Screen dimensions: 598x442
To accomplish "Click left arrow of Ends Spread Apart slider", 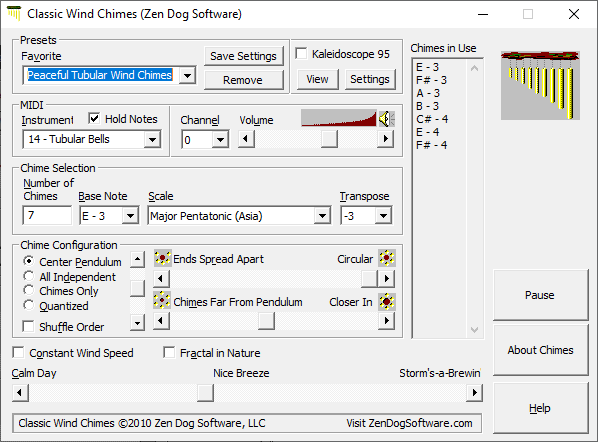I will point(161,278).
